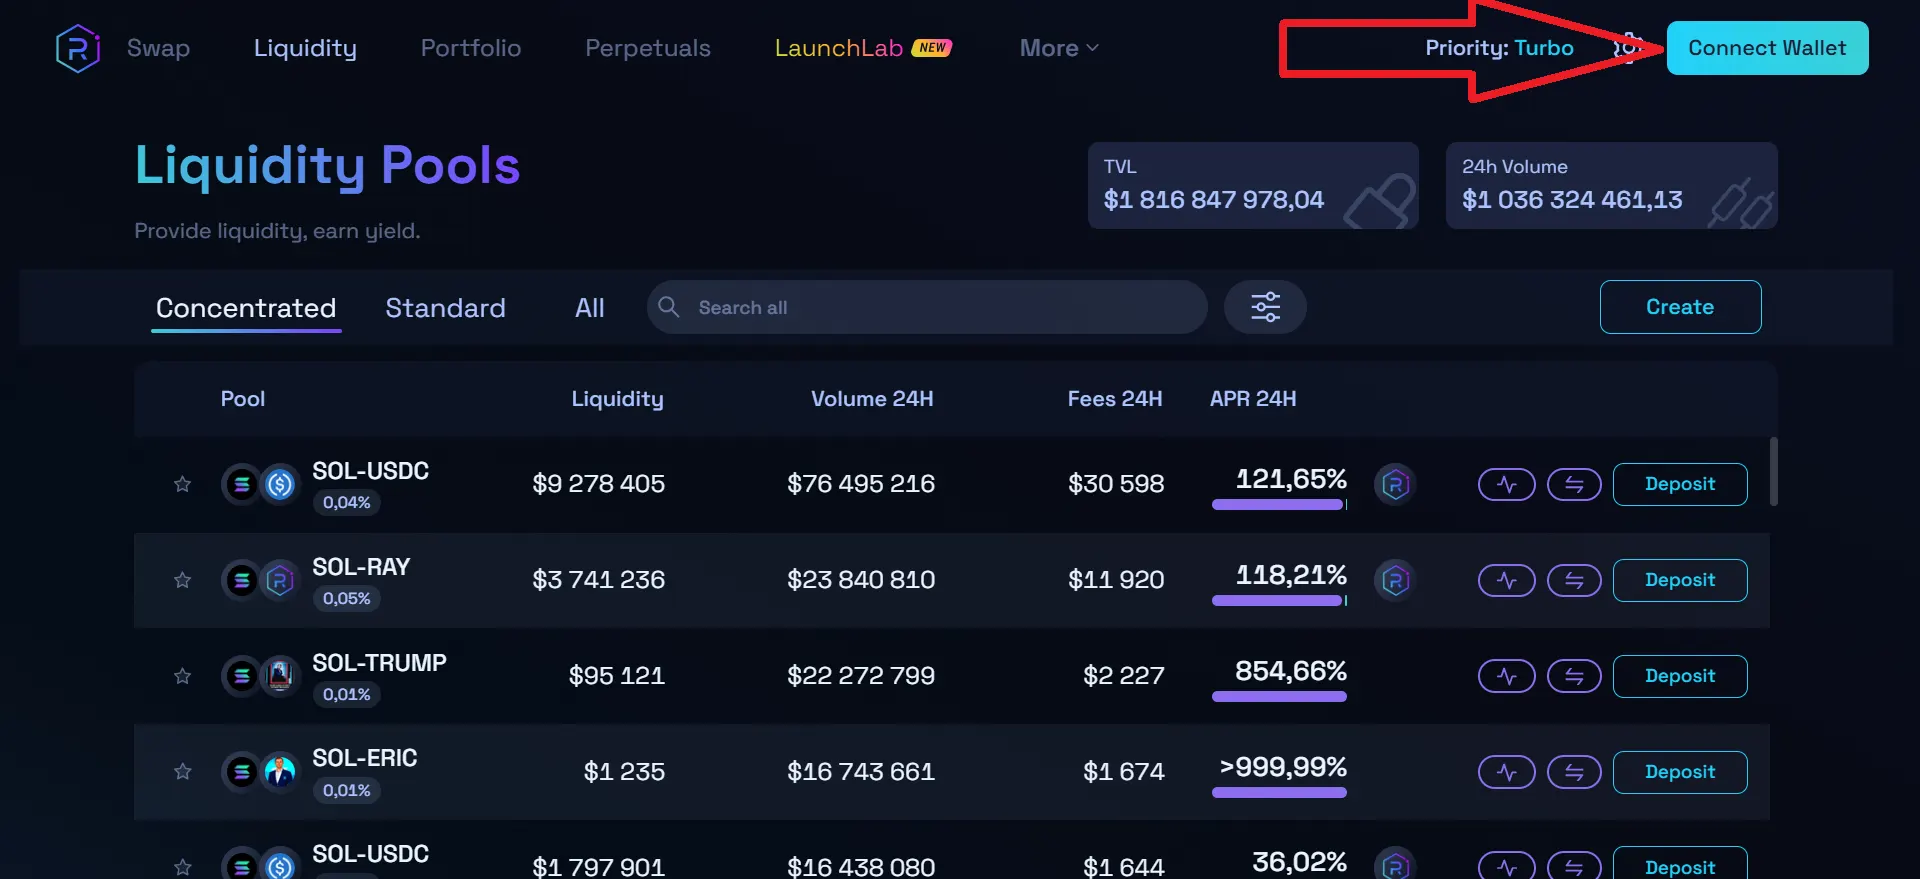Viewport: 1920px width, 879px height.
Task: Click swap icon for SOL-RAY pool
Action: [1574, 581]
